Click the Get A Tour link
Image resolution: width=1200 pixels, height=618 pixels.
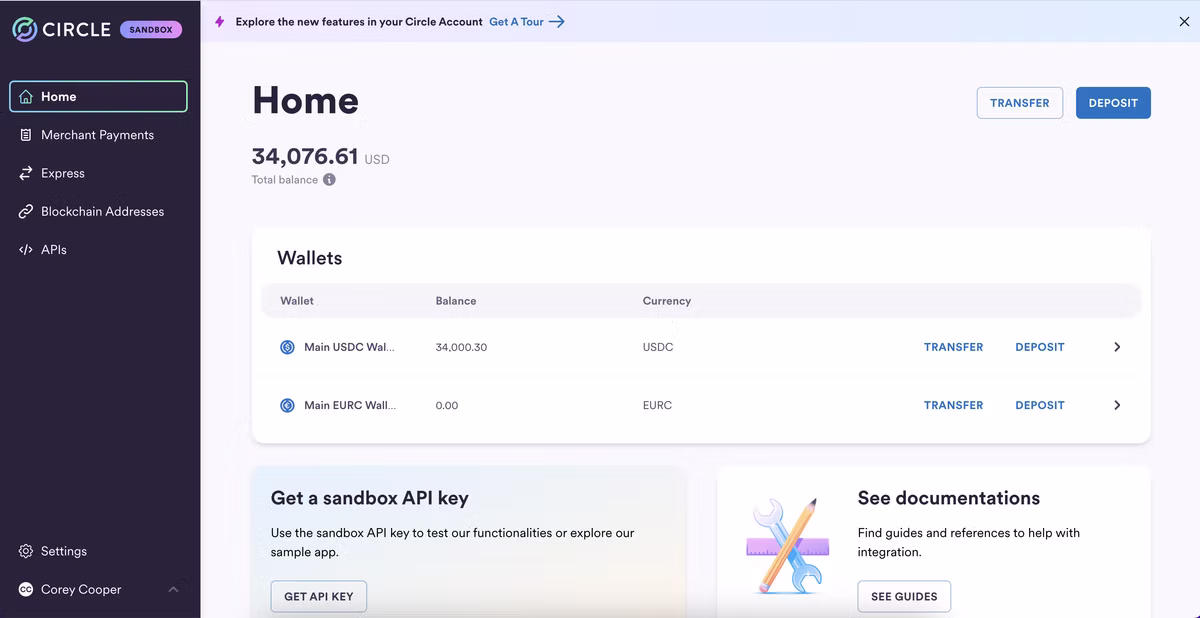[x=527, y=21]
